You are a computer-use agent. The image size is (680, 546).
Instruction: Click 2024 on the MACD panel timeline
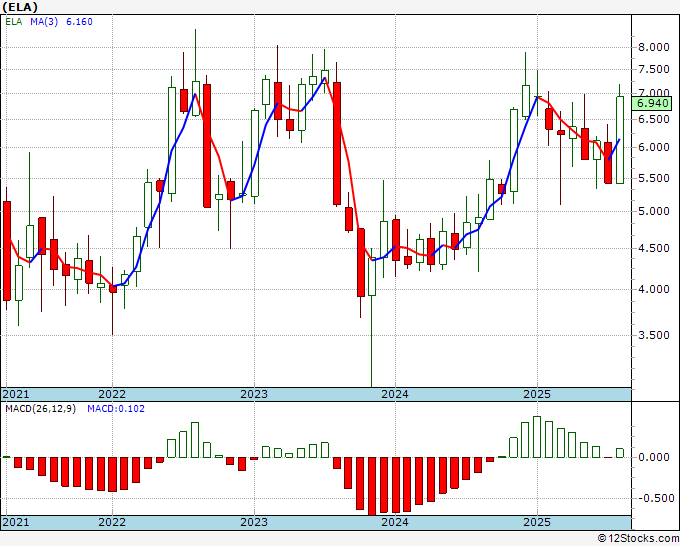[395, 522]
